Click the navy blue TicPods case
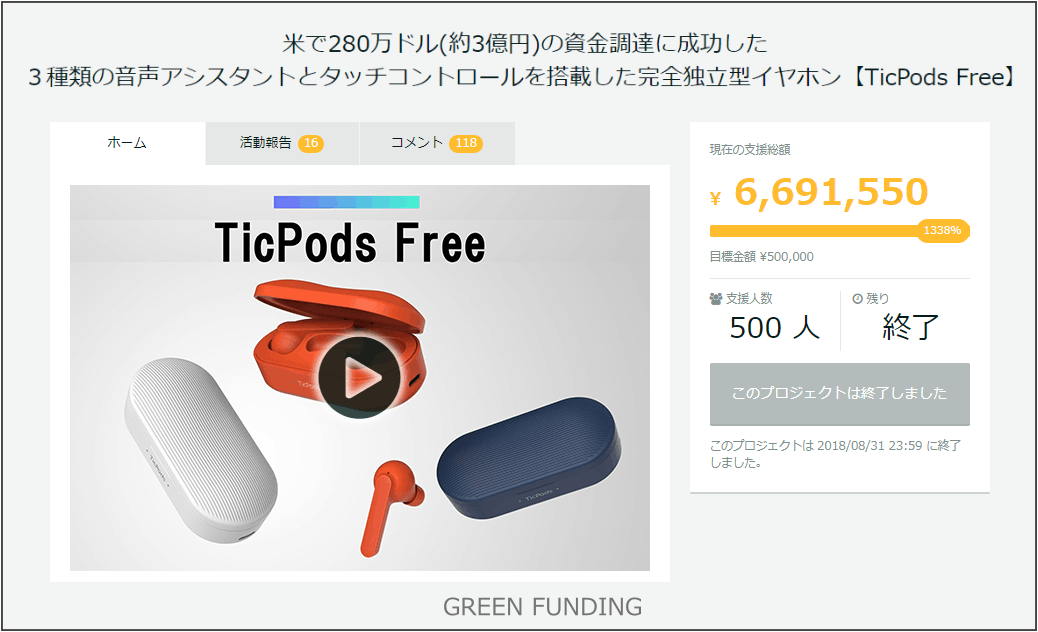 pyautogui.click(x=530, y=458)
